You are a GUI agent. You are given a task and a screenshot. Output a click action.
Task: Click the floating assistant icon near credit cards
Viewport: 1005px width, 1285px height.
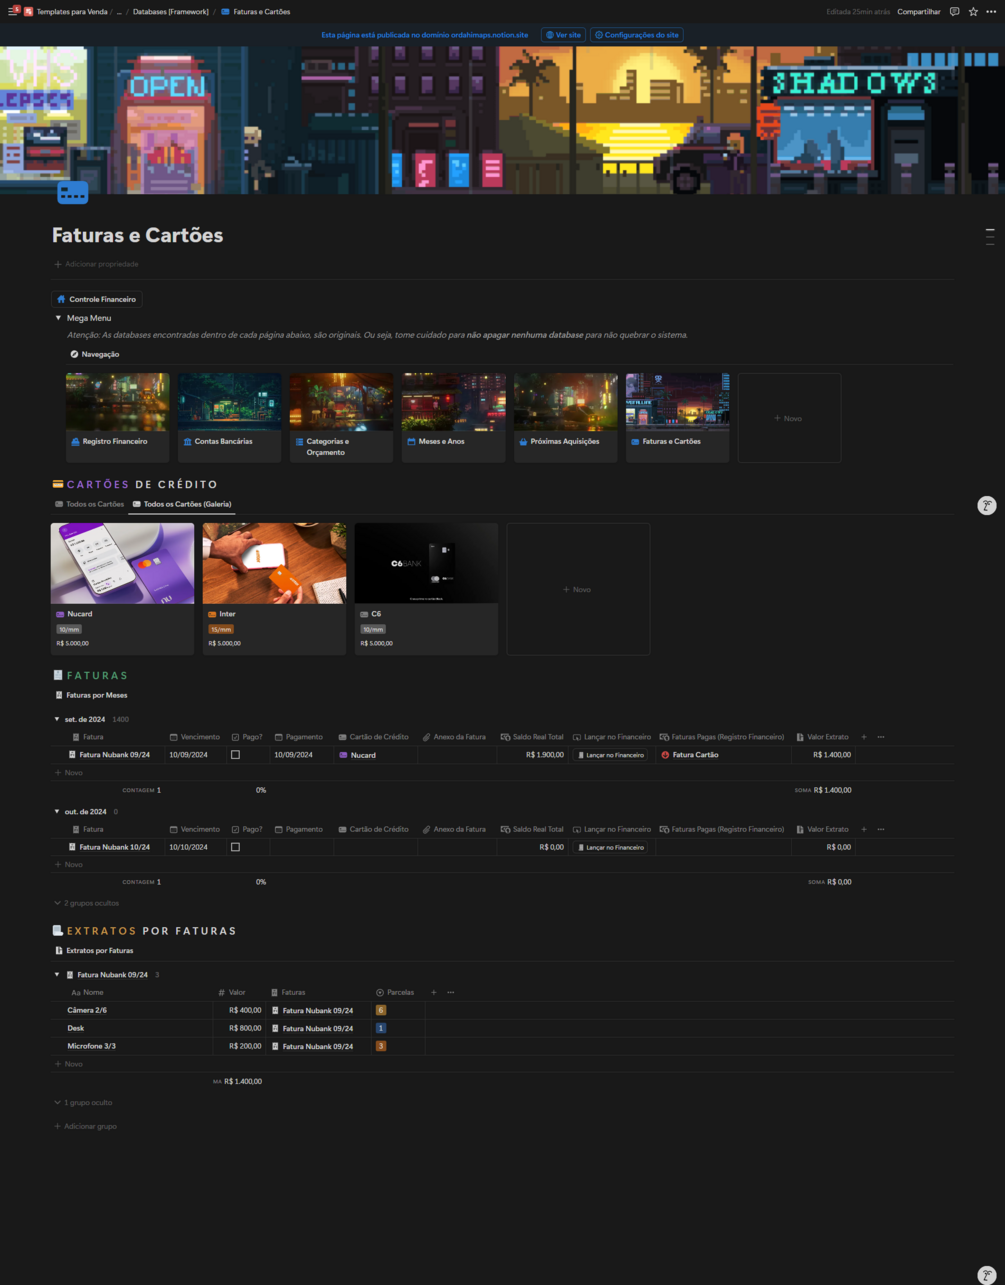pos(986,505)
